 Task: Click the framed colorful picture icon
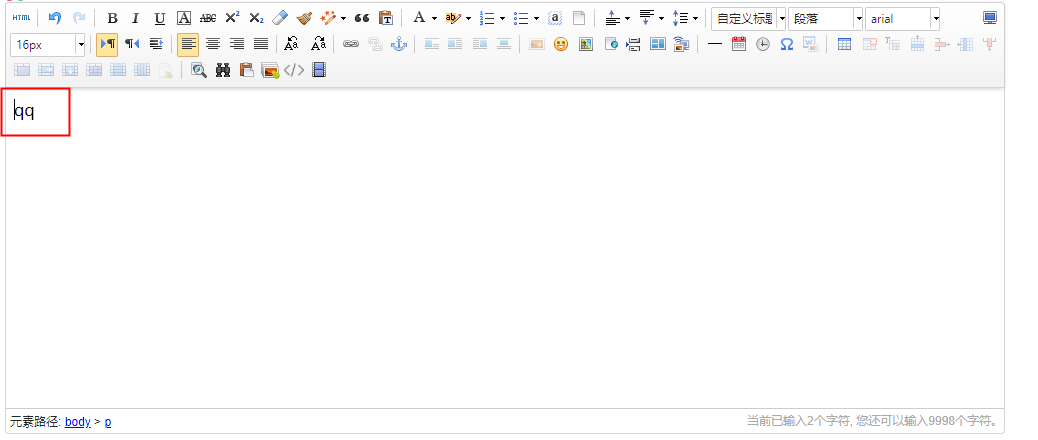tap(586, 44)
